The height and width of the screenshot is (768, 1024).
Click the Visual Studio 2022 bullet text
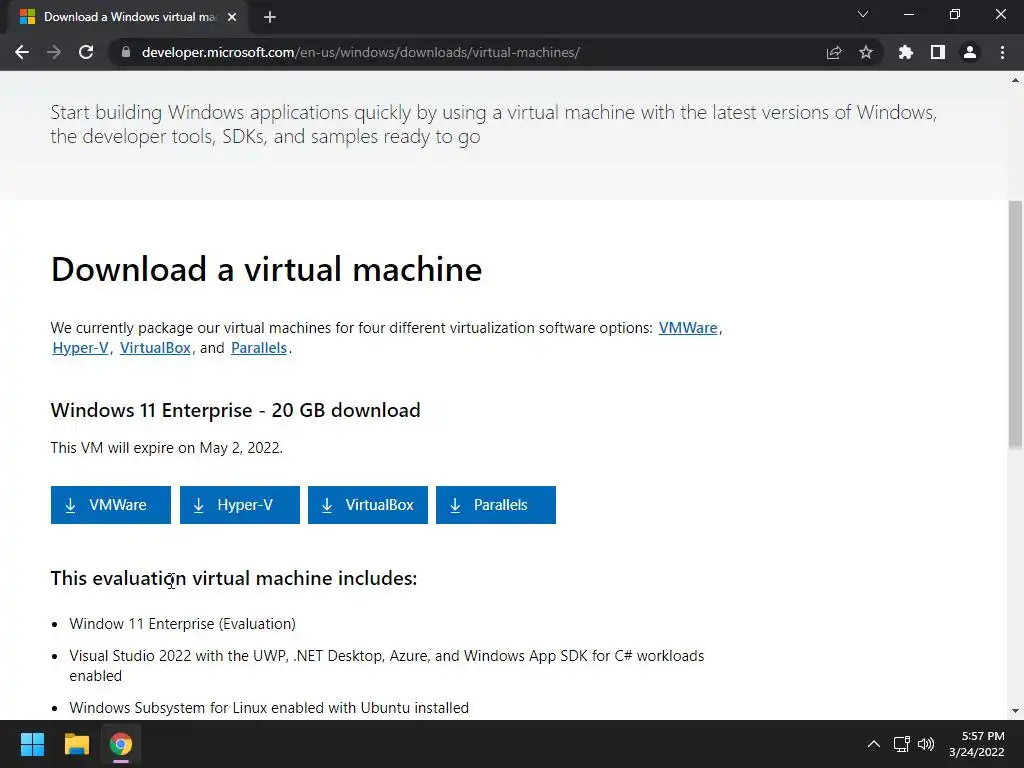387,665
